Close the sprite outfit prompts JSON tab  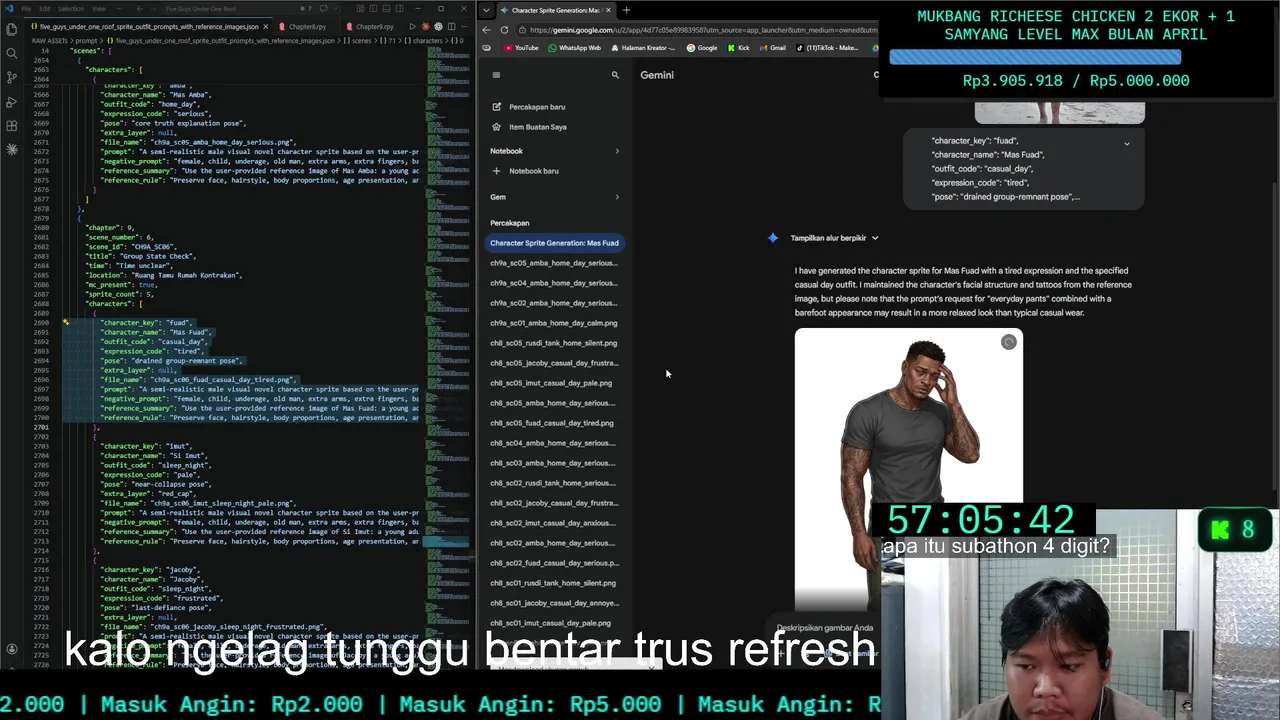coord(266,26)
